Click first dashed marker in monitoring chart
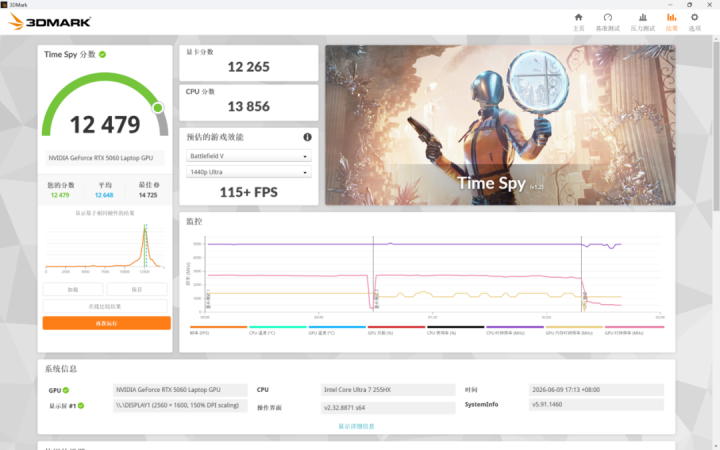720x450 pixels. tap(373, 274)
